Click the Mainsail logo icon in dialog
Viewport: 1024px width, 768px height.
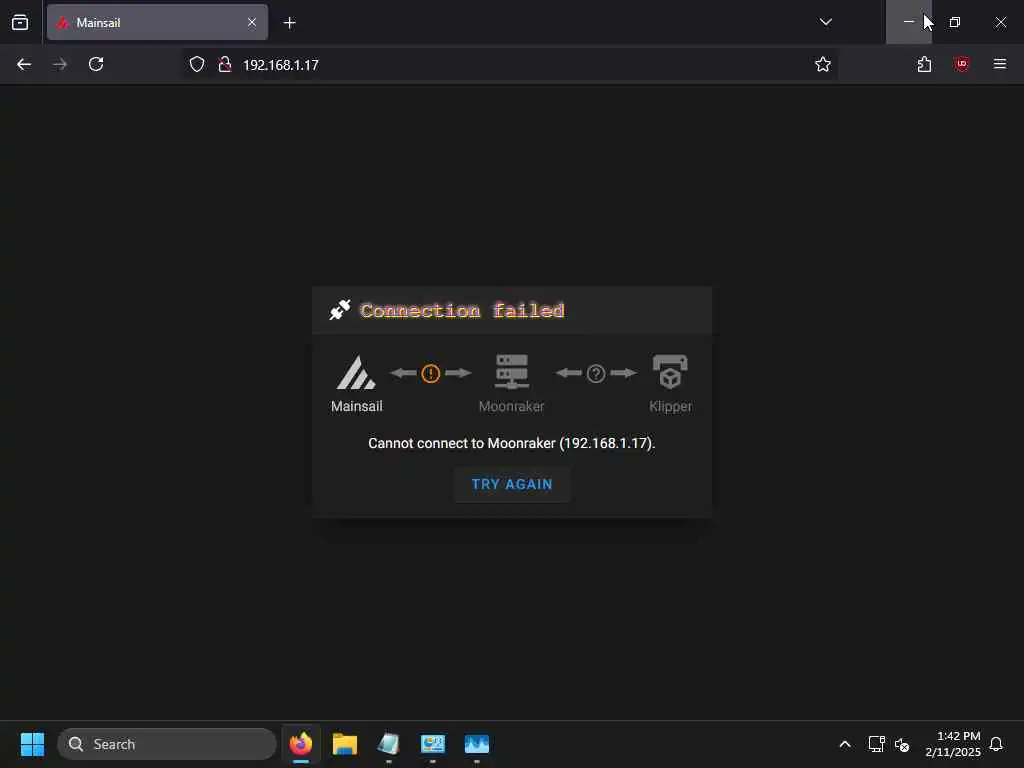click(x=356, y=372)
